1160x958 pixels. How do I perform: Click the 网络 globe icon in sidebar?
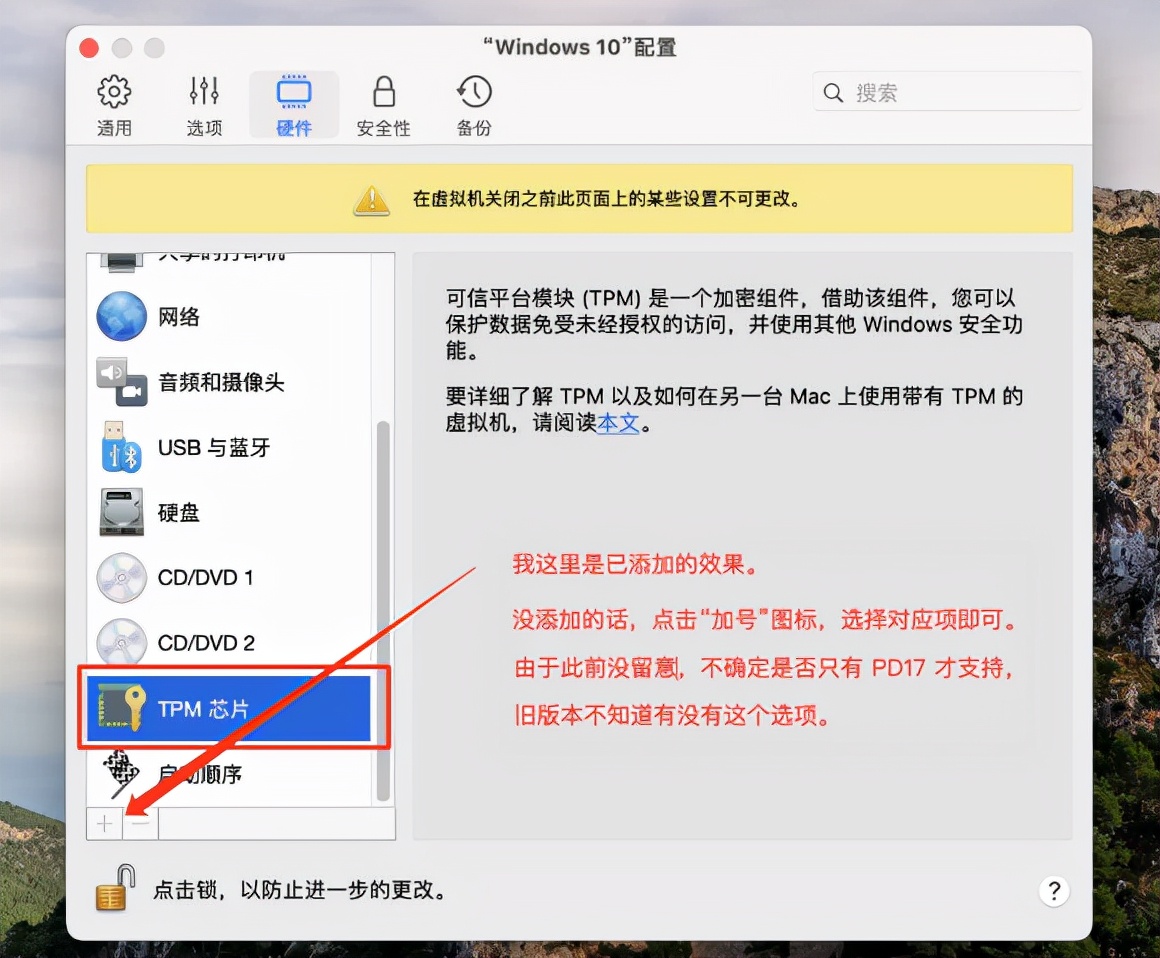click(x=121, y=316)
